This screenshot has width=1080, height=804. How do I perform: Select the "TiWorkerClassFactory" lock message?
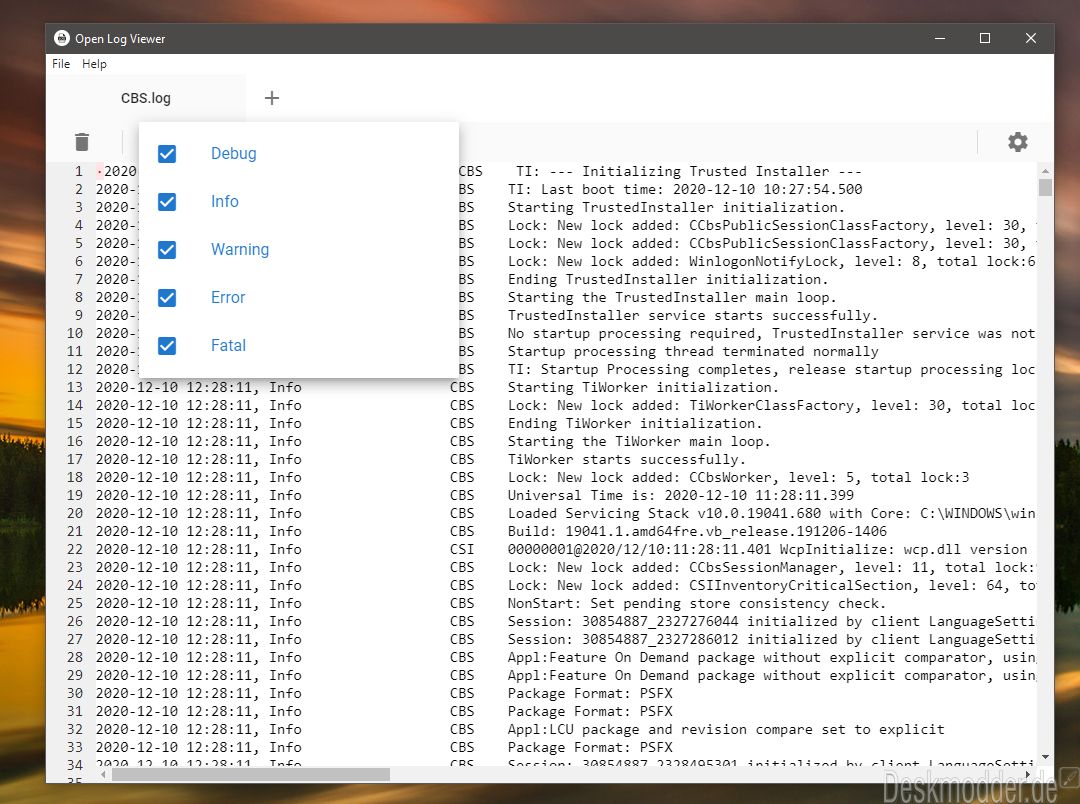coord(771,405)
